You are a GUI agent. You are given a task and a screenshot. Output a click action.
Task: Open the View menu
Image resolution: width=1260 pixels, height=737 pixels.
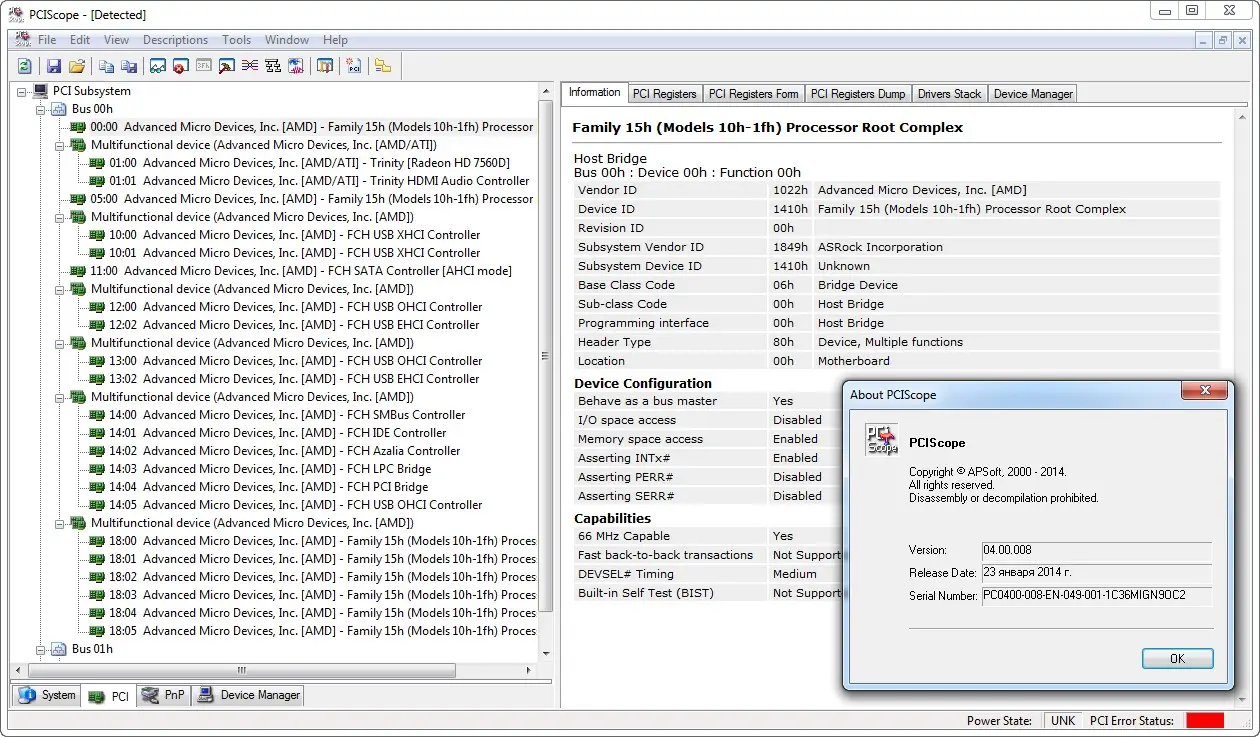click(117, 40)
